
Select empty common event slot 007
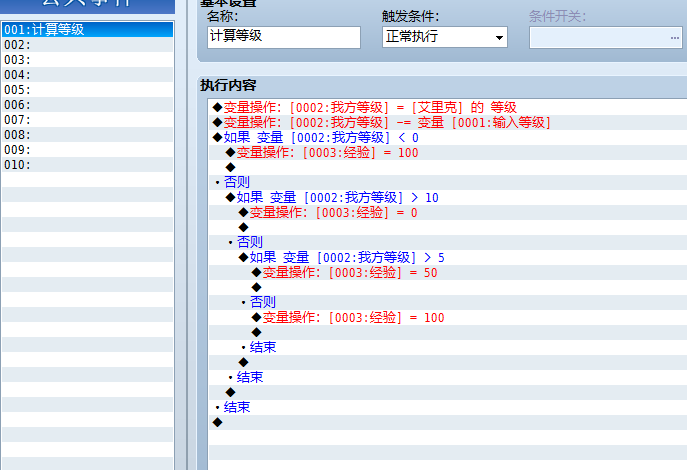click(x=87, y=120)
